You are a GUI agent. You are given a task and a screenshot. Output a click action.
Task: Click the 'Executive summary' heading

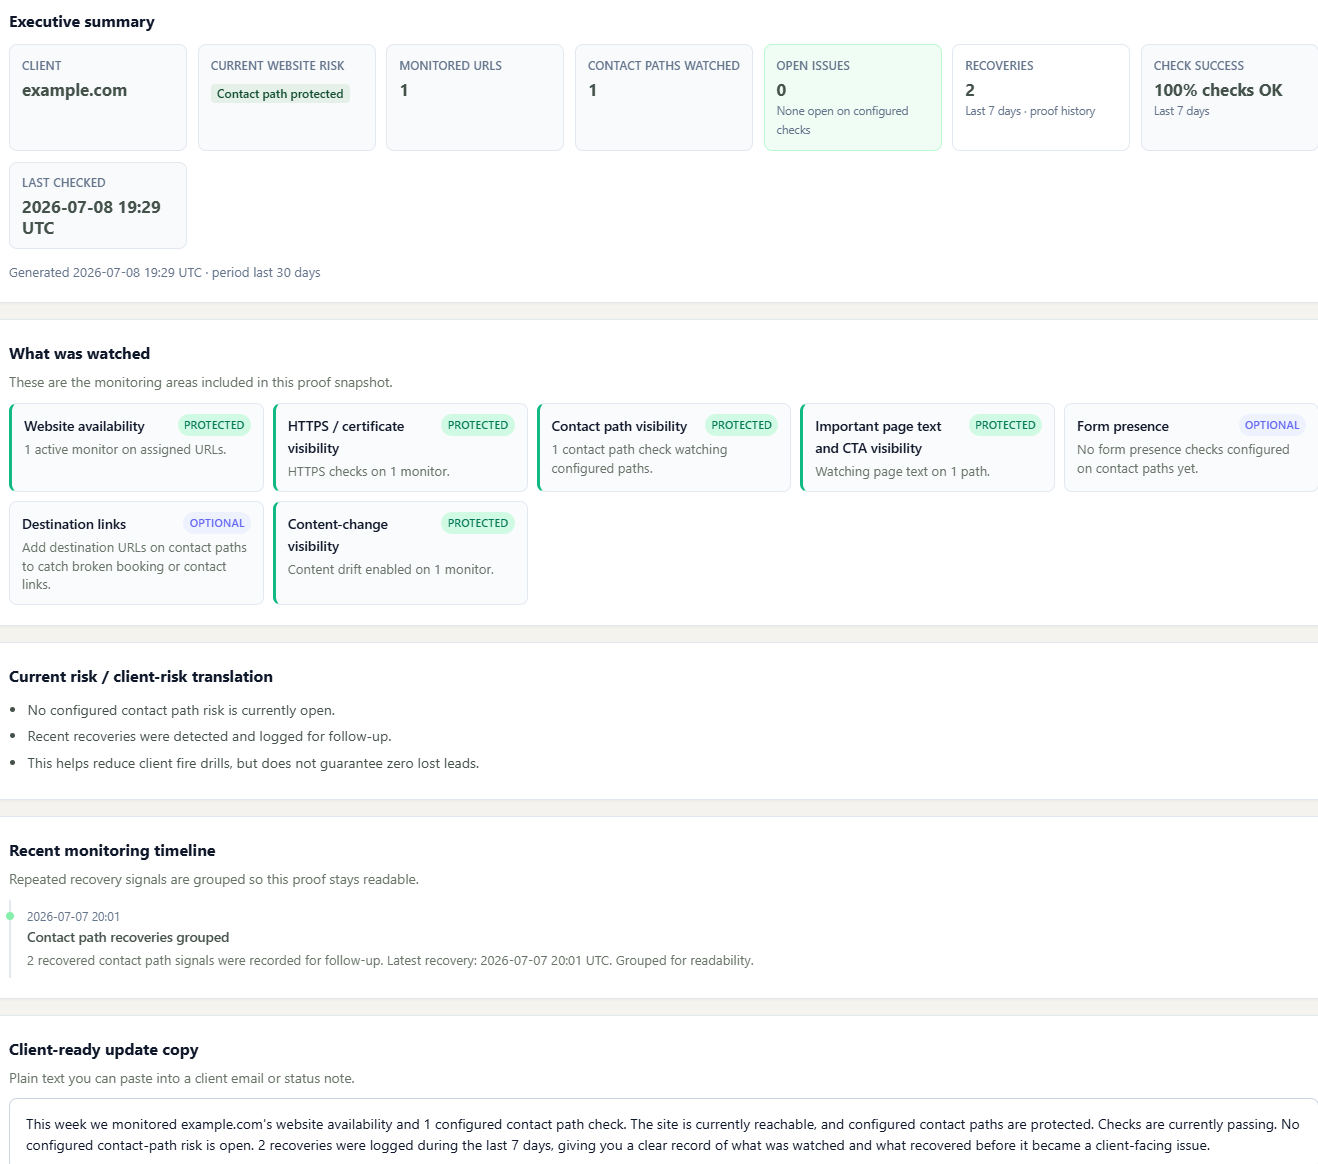tap(82, 22)
